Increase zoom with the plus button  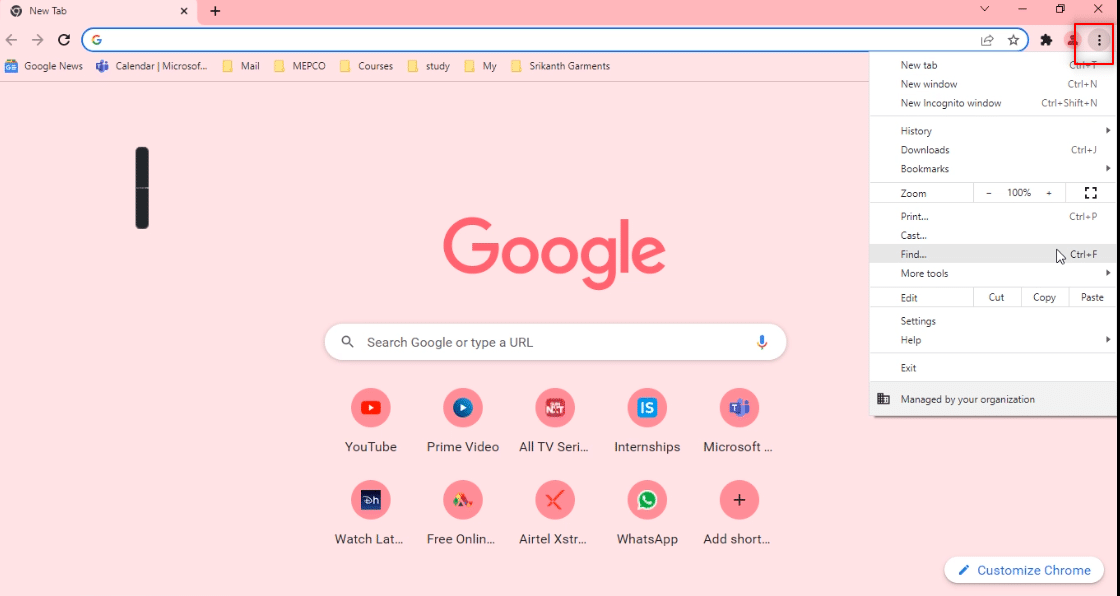click(x=1049, y=193)
